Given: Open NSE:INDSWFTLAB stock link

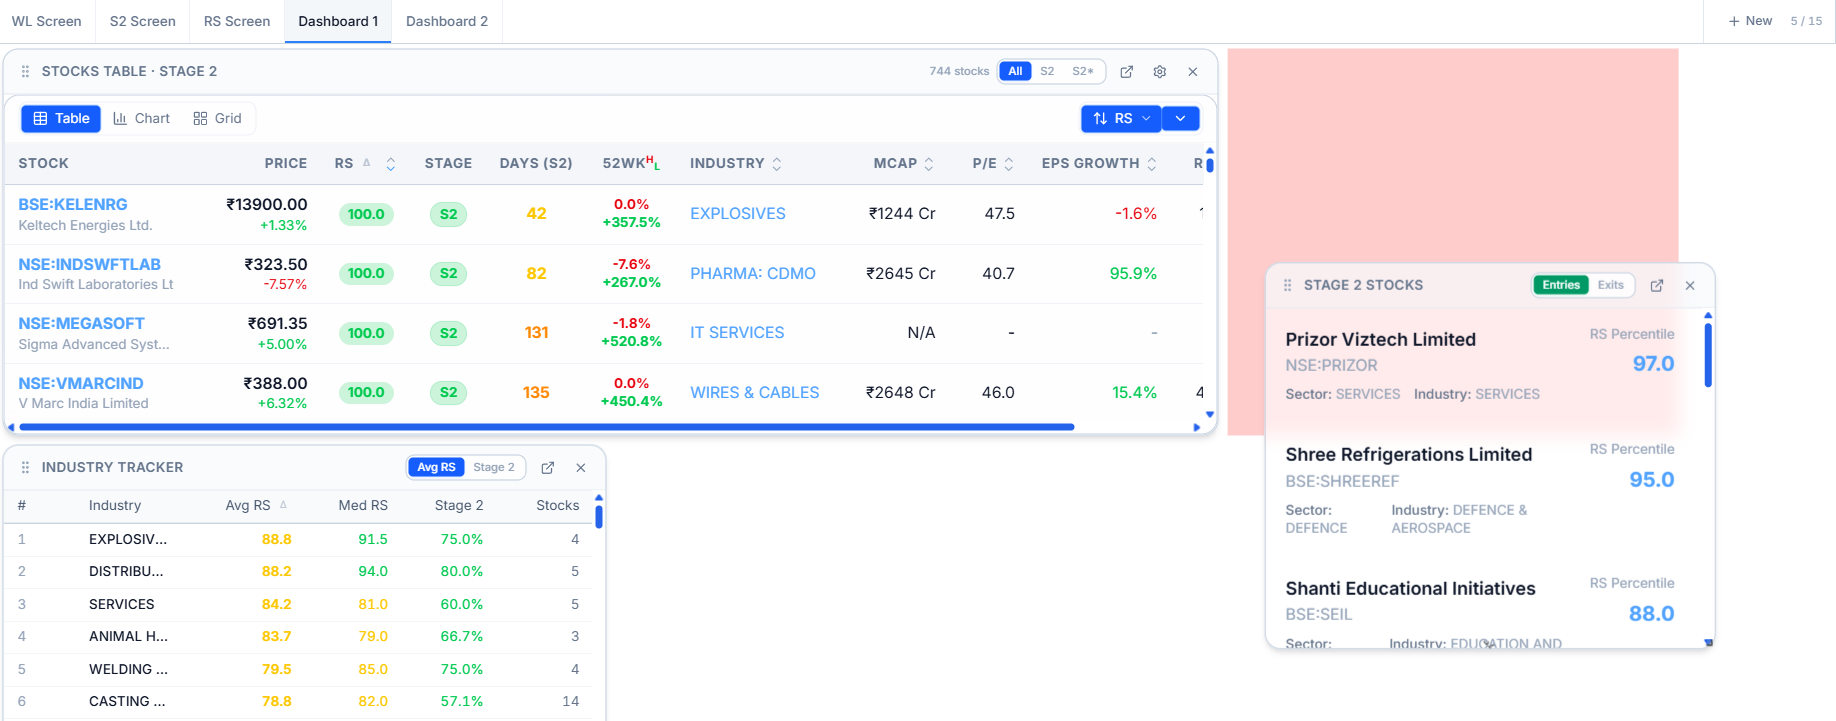Looking at the screenshot, I should point(90,265).
